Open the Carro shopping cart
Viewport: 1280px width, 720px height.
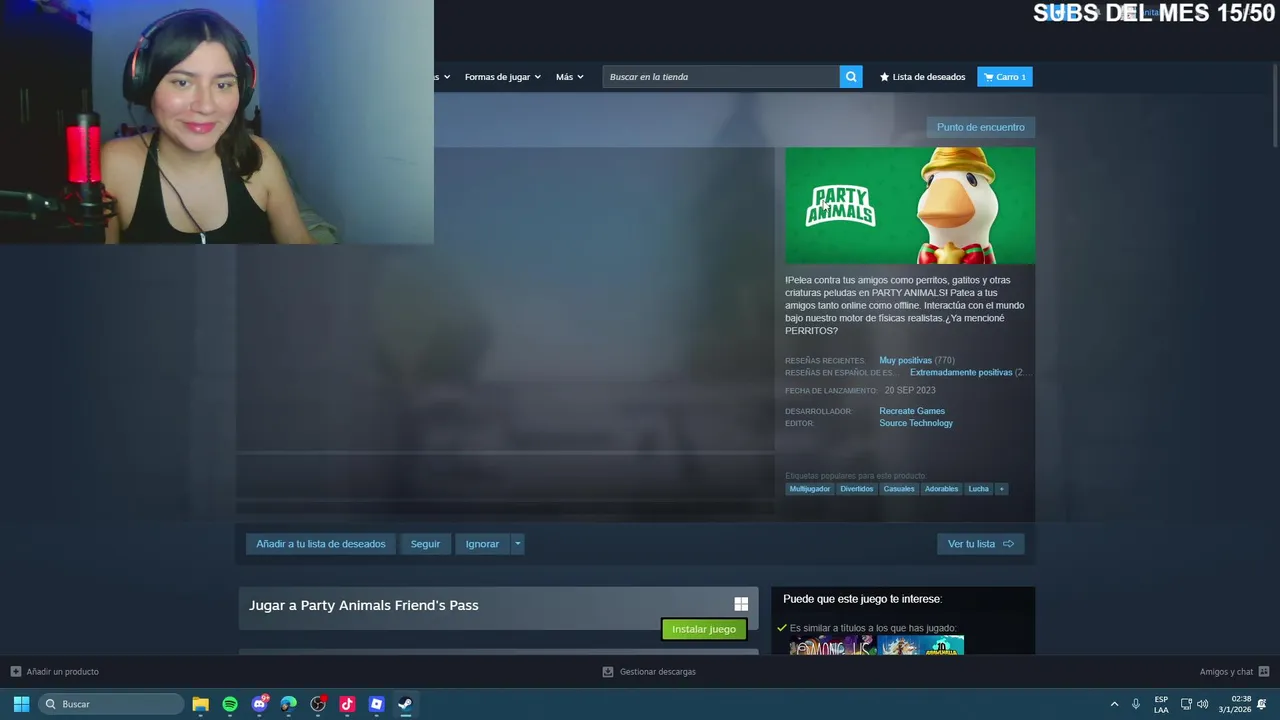tap(1005, 77)
